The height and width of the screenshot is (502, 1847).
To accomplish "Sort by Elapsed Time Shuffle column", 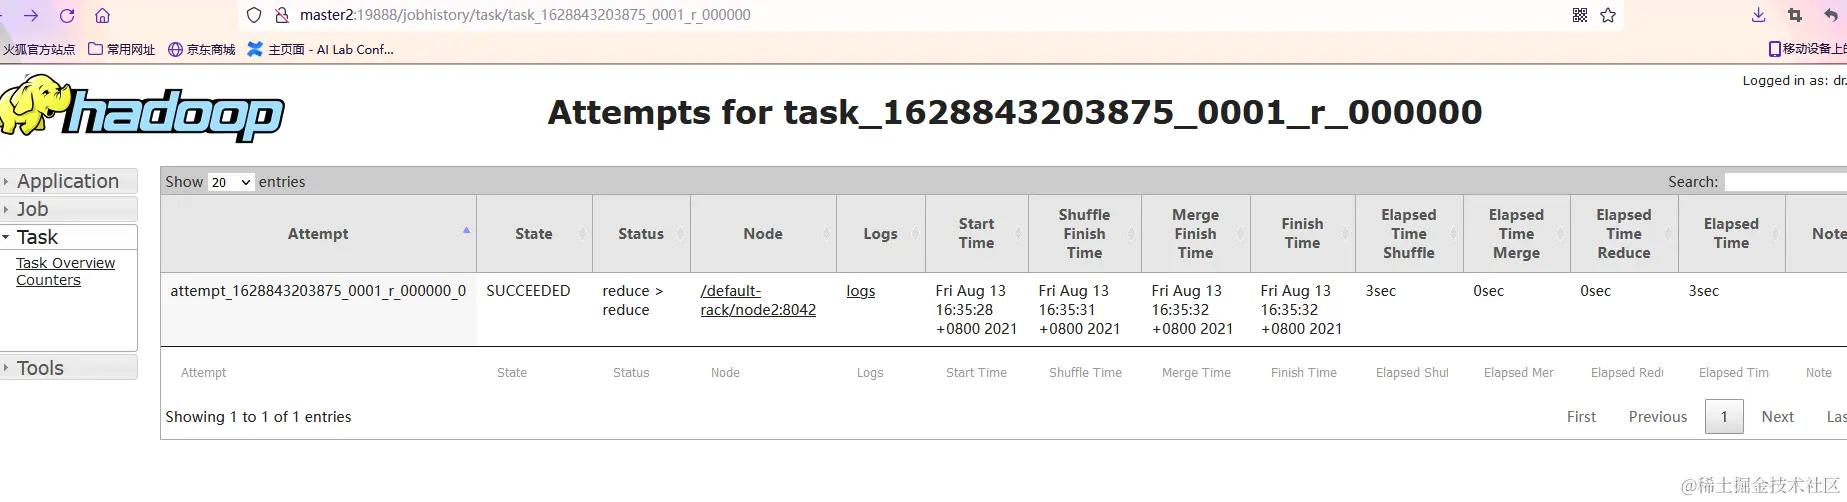I will 1409,234.
